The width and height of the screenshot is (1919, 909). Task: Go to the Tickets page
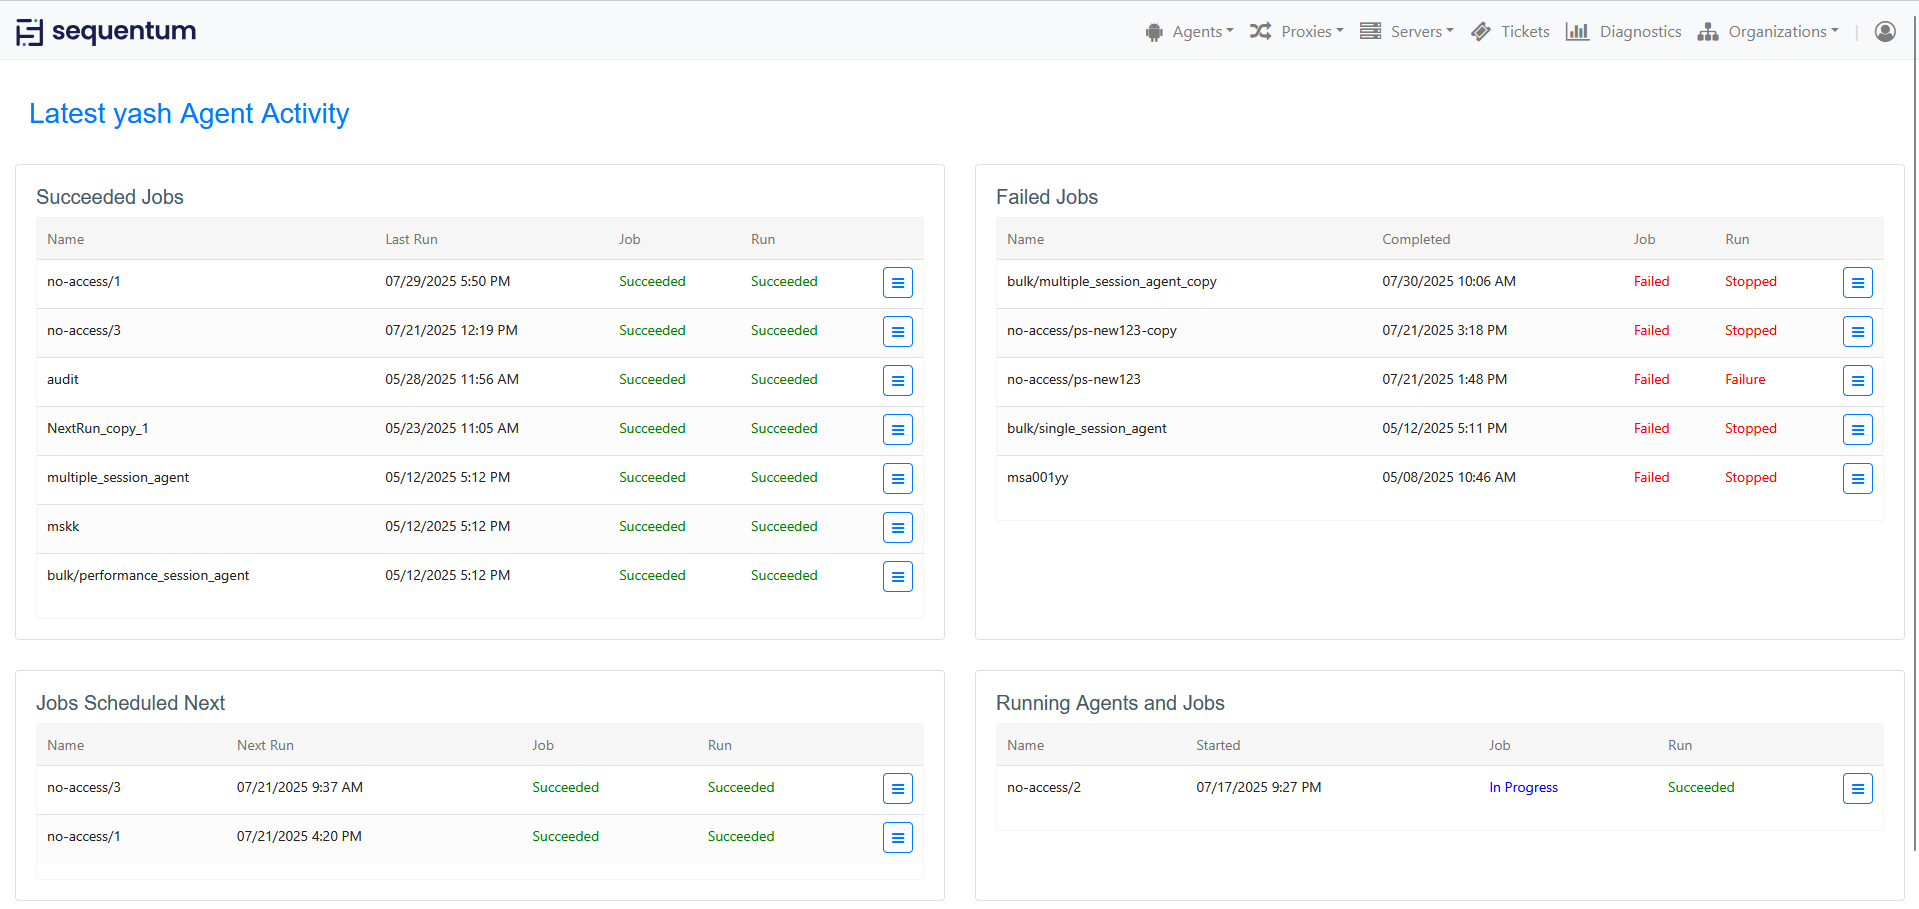[1511, 32]
